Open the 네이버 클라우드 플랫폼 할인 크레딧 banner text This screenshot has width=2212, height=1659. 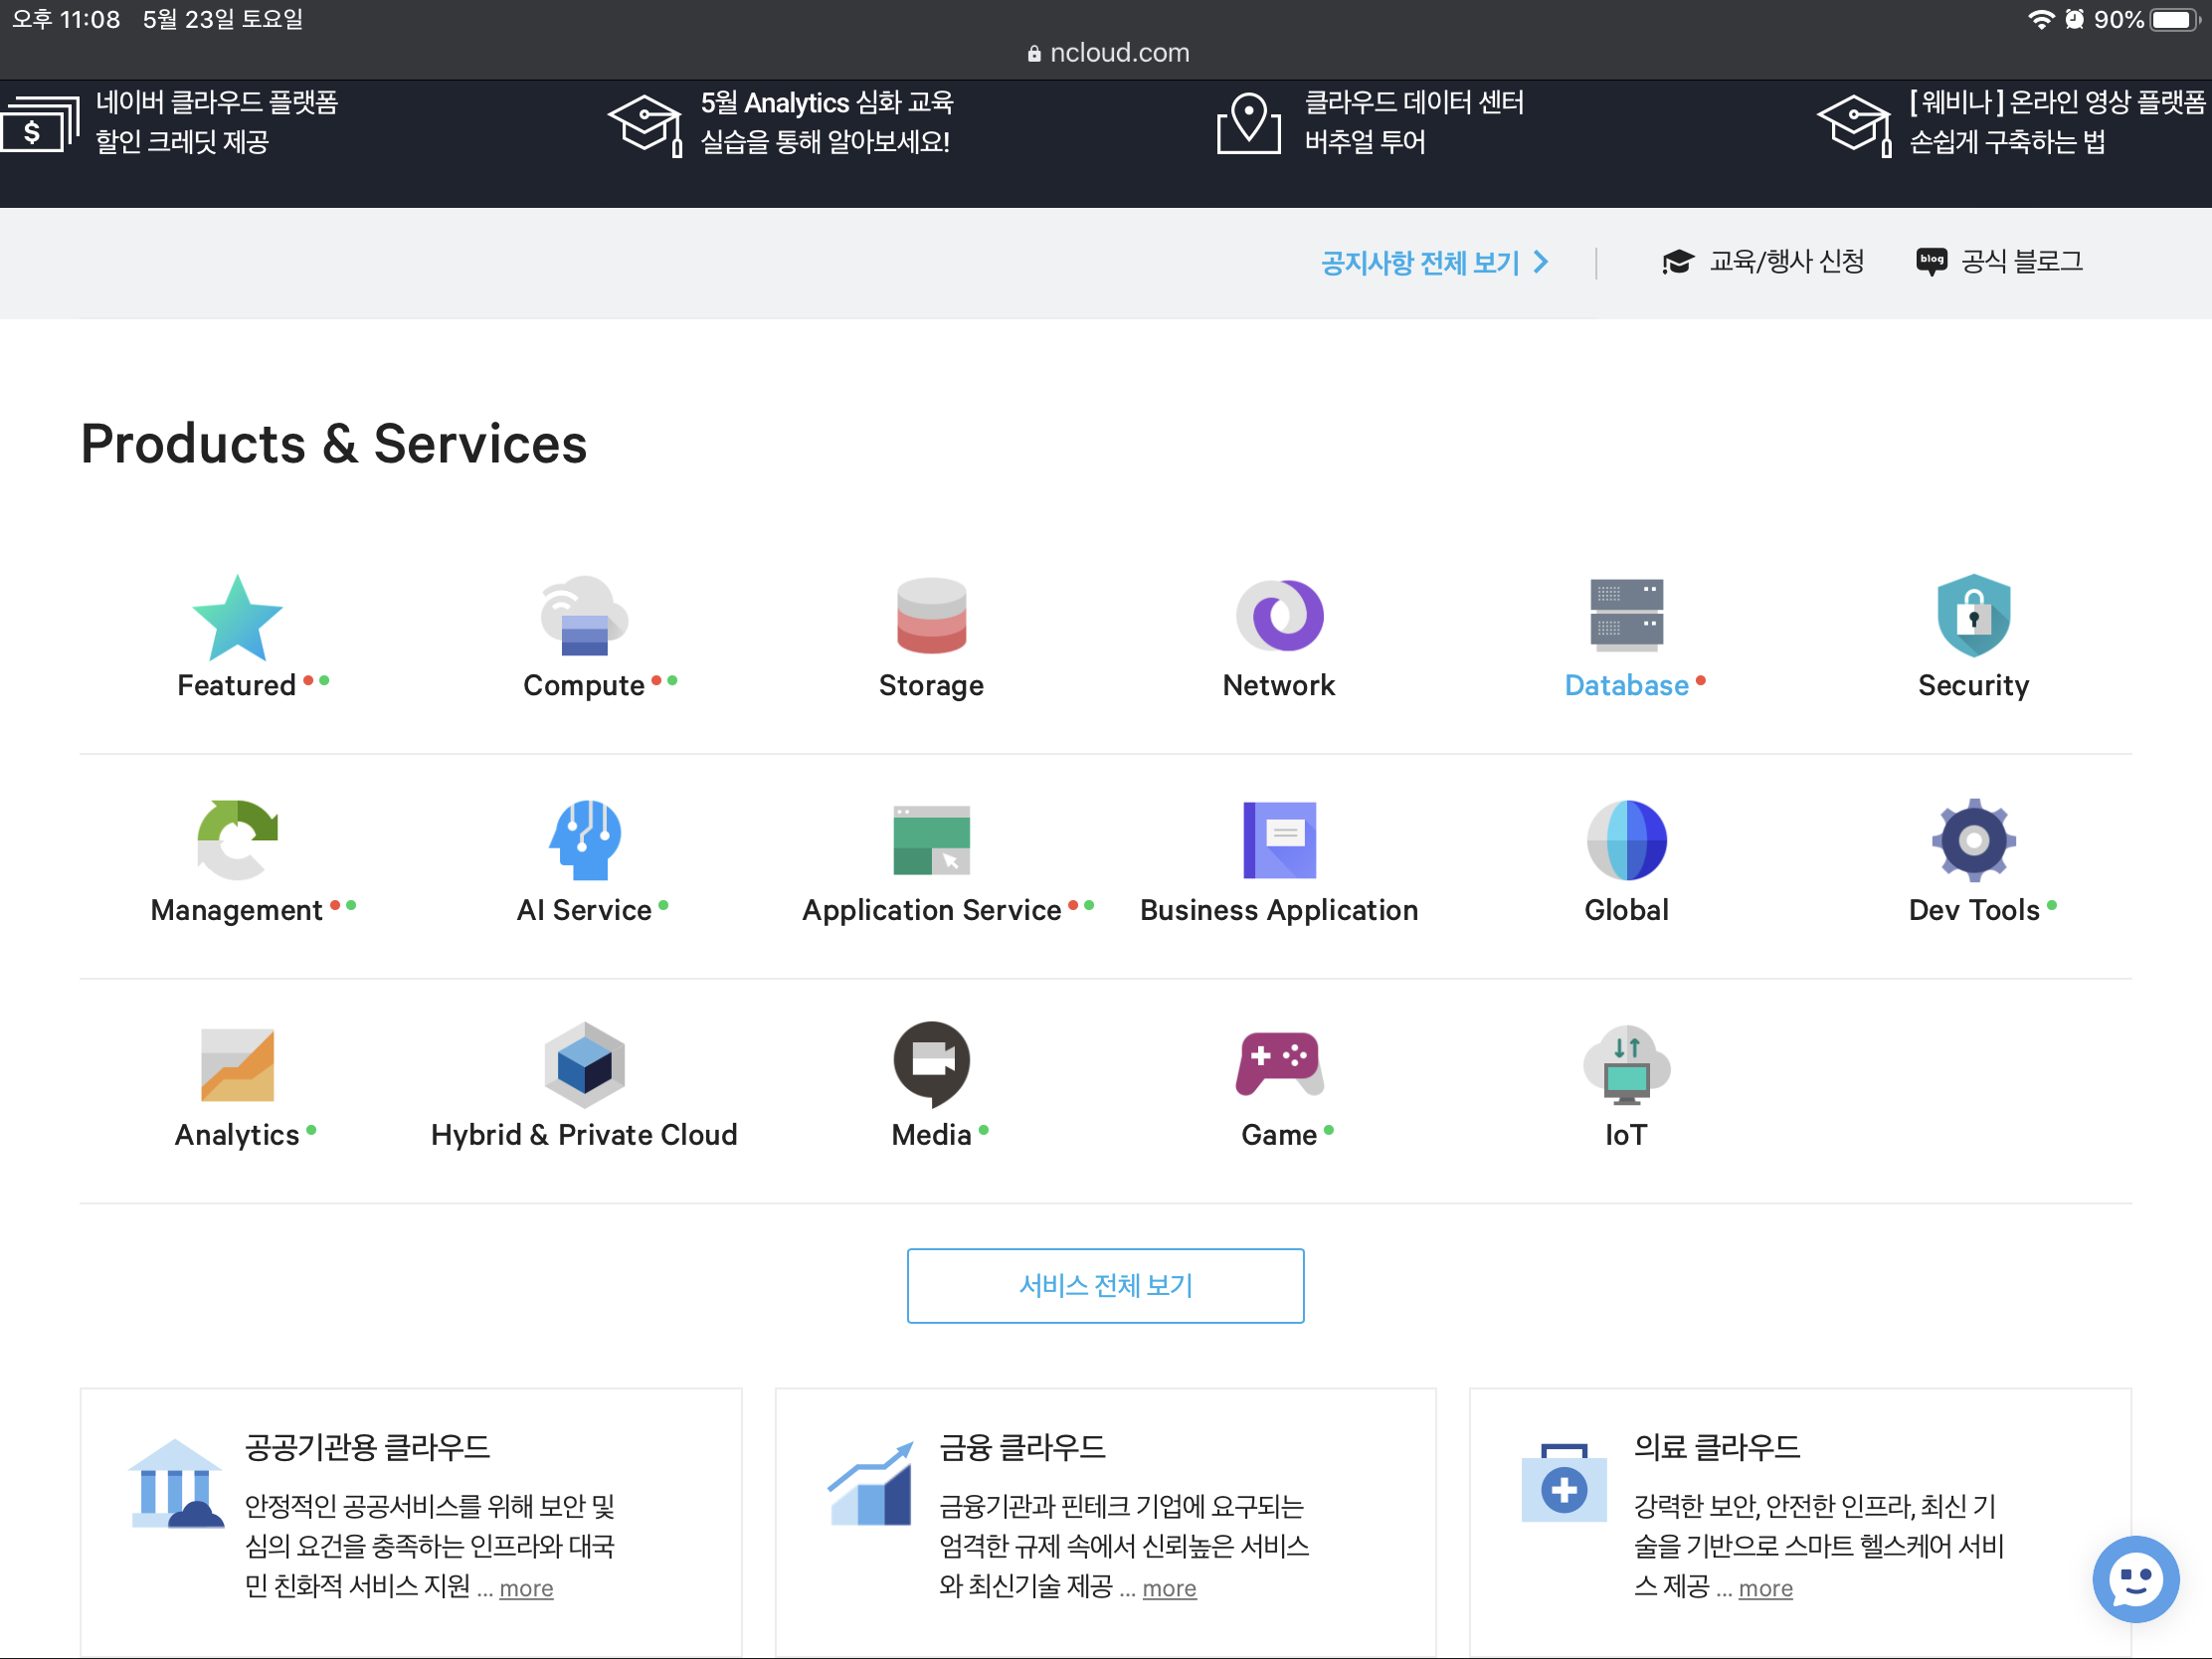pos(217,122)
